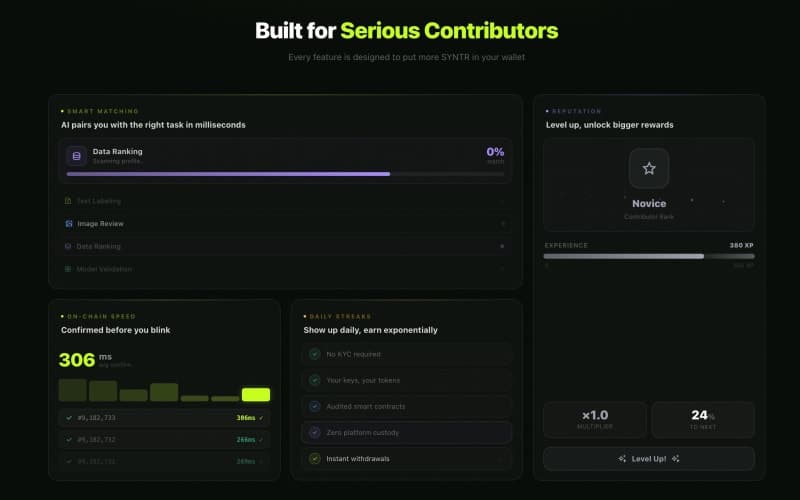This screenshot has height=500, width=800.
Task: Click the Model Validation grid icon
Action: [x=68, y=269]
